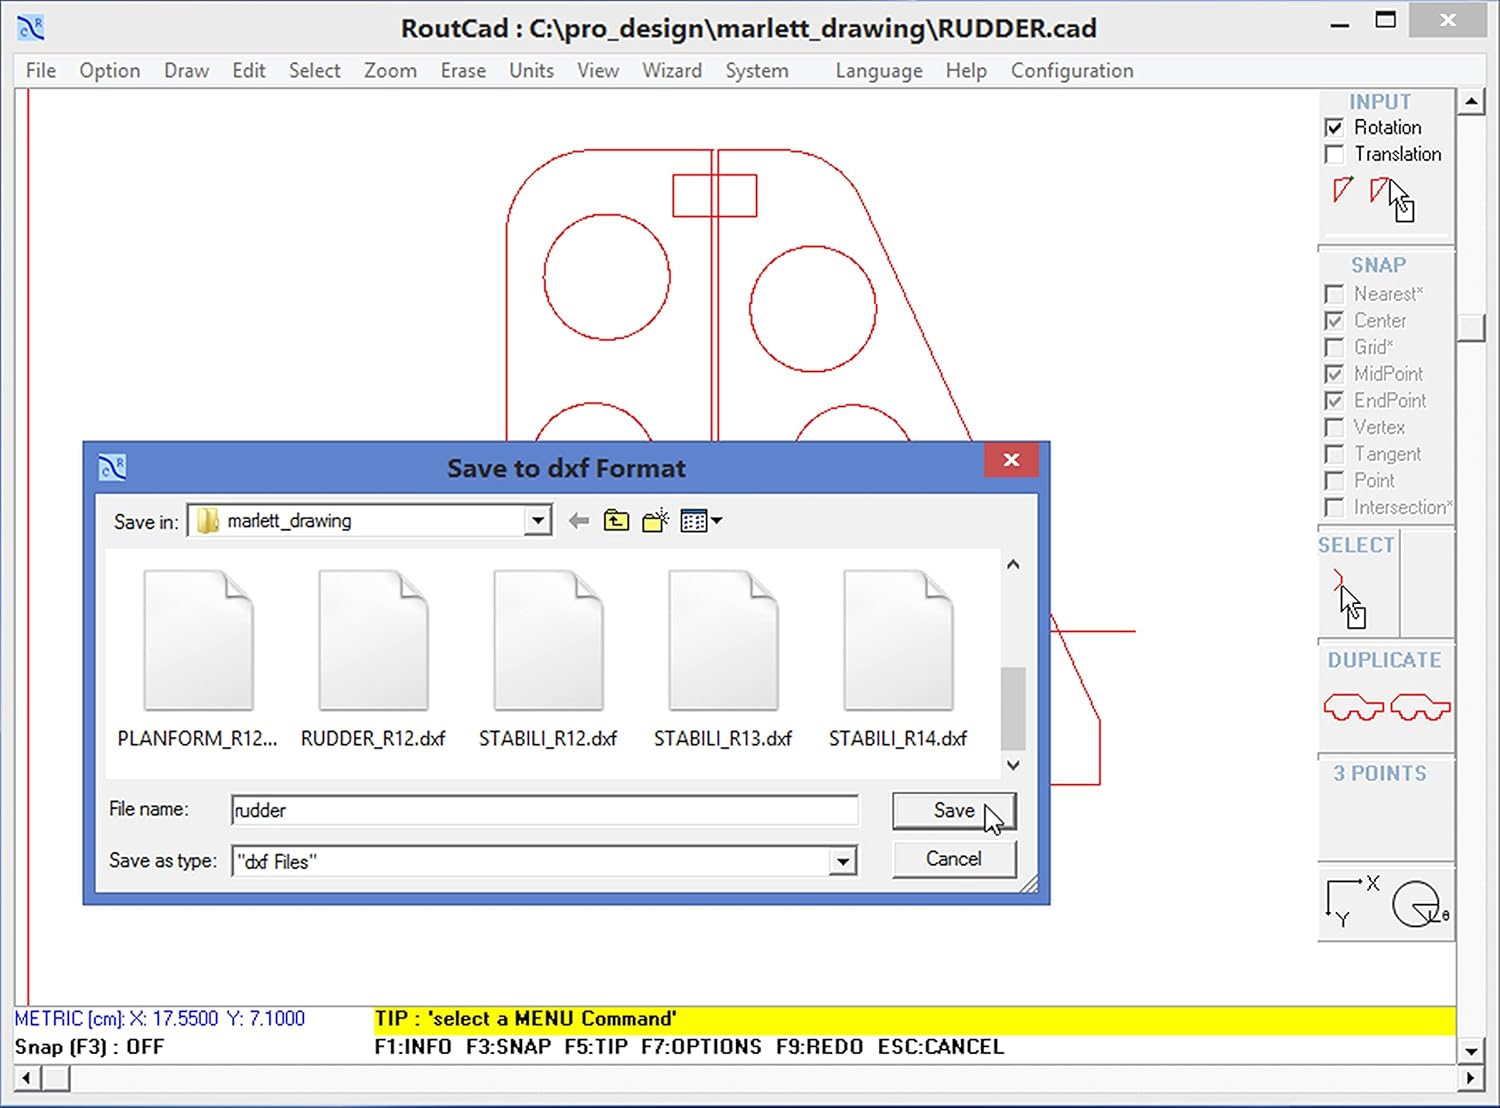Viewport: 1500px width, 1108px height.
Task: Open the View Menu dropdown in dialog
Action: click(700, 520)
